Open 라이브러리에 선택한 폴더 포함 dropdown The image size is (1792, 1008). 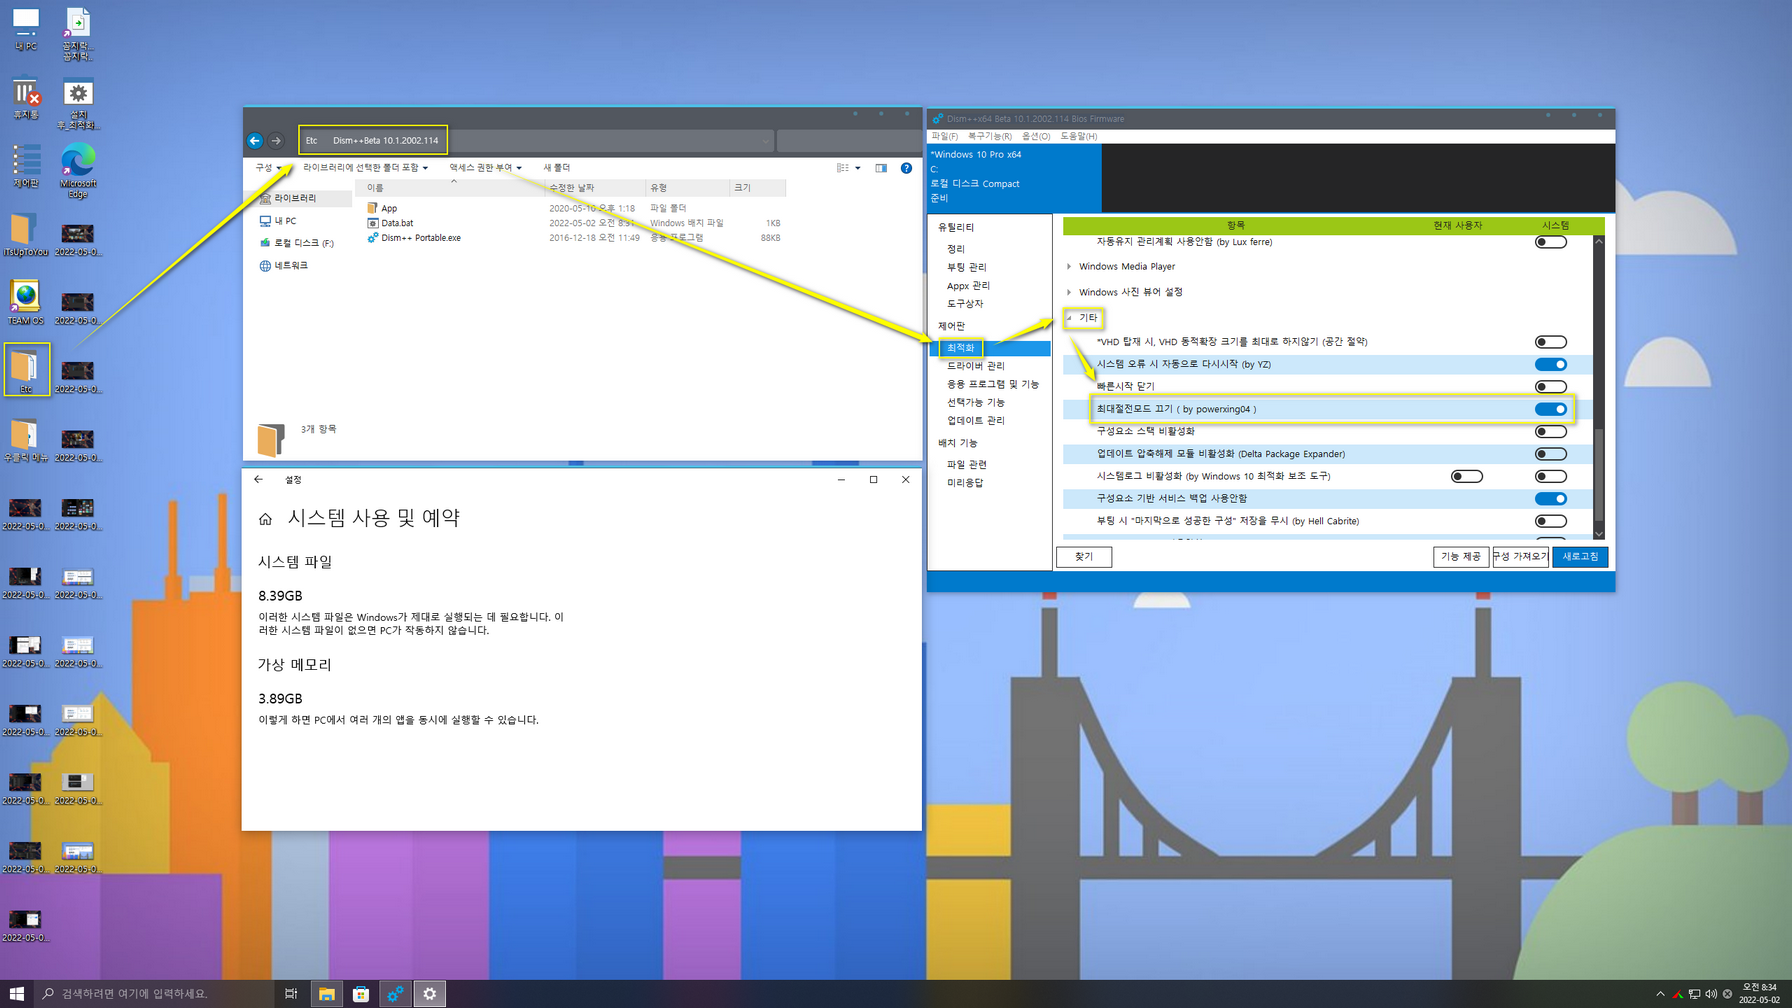point(365,168)
